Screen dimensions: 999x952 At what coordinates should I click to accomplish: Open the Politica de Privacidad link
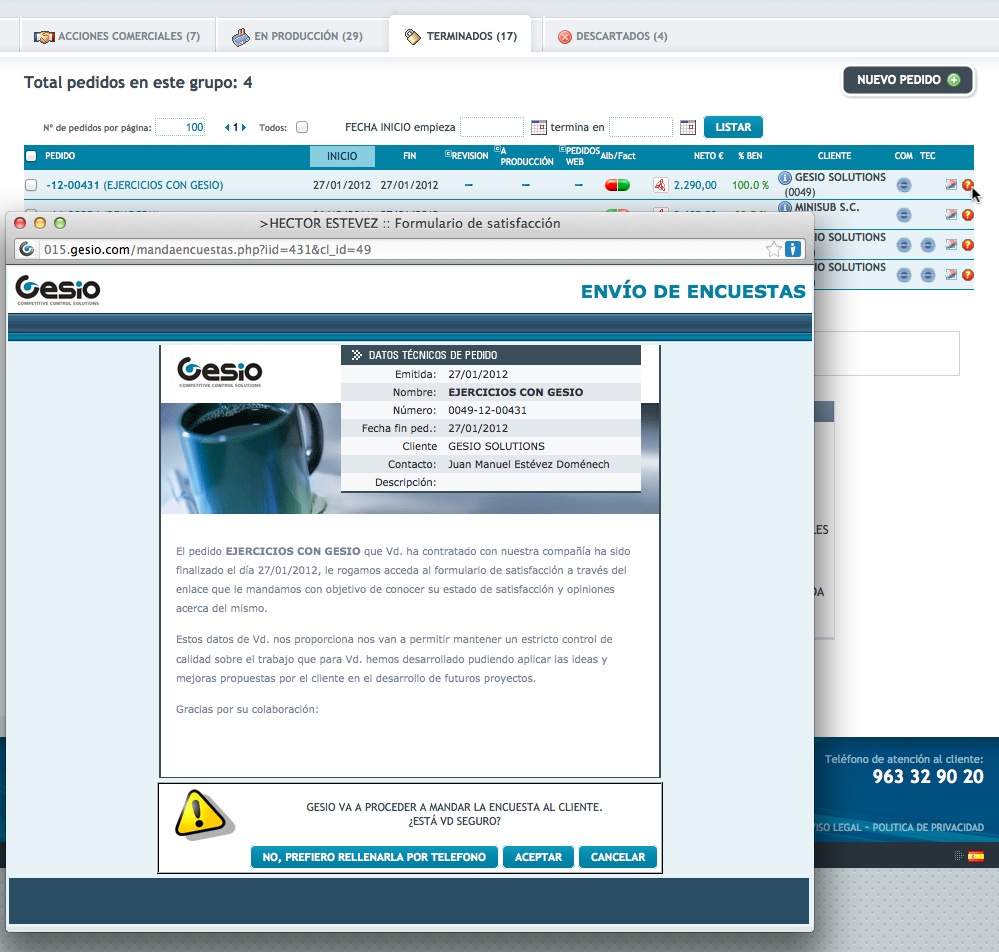coord(928,828)
